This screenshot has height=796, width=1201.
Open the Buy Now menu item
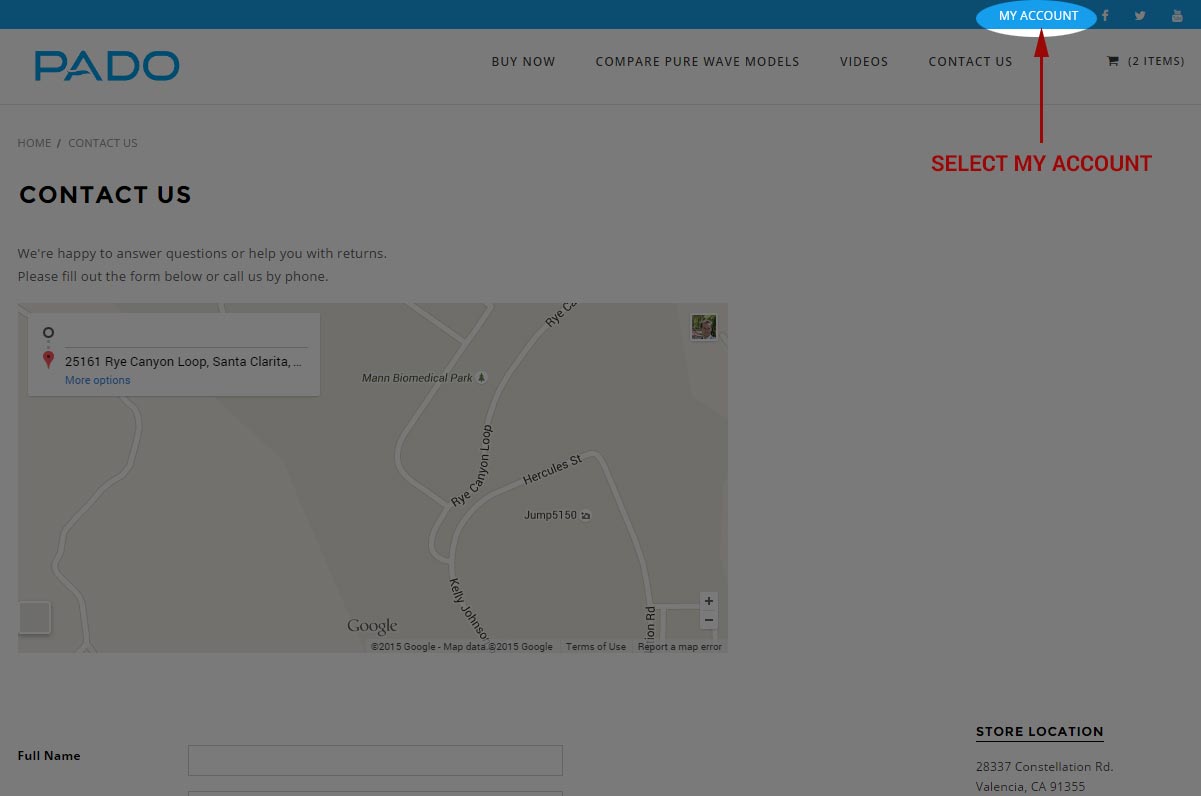[523, 62]
